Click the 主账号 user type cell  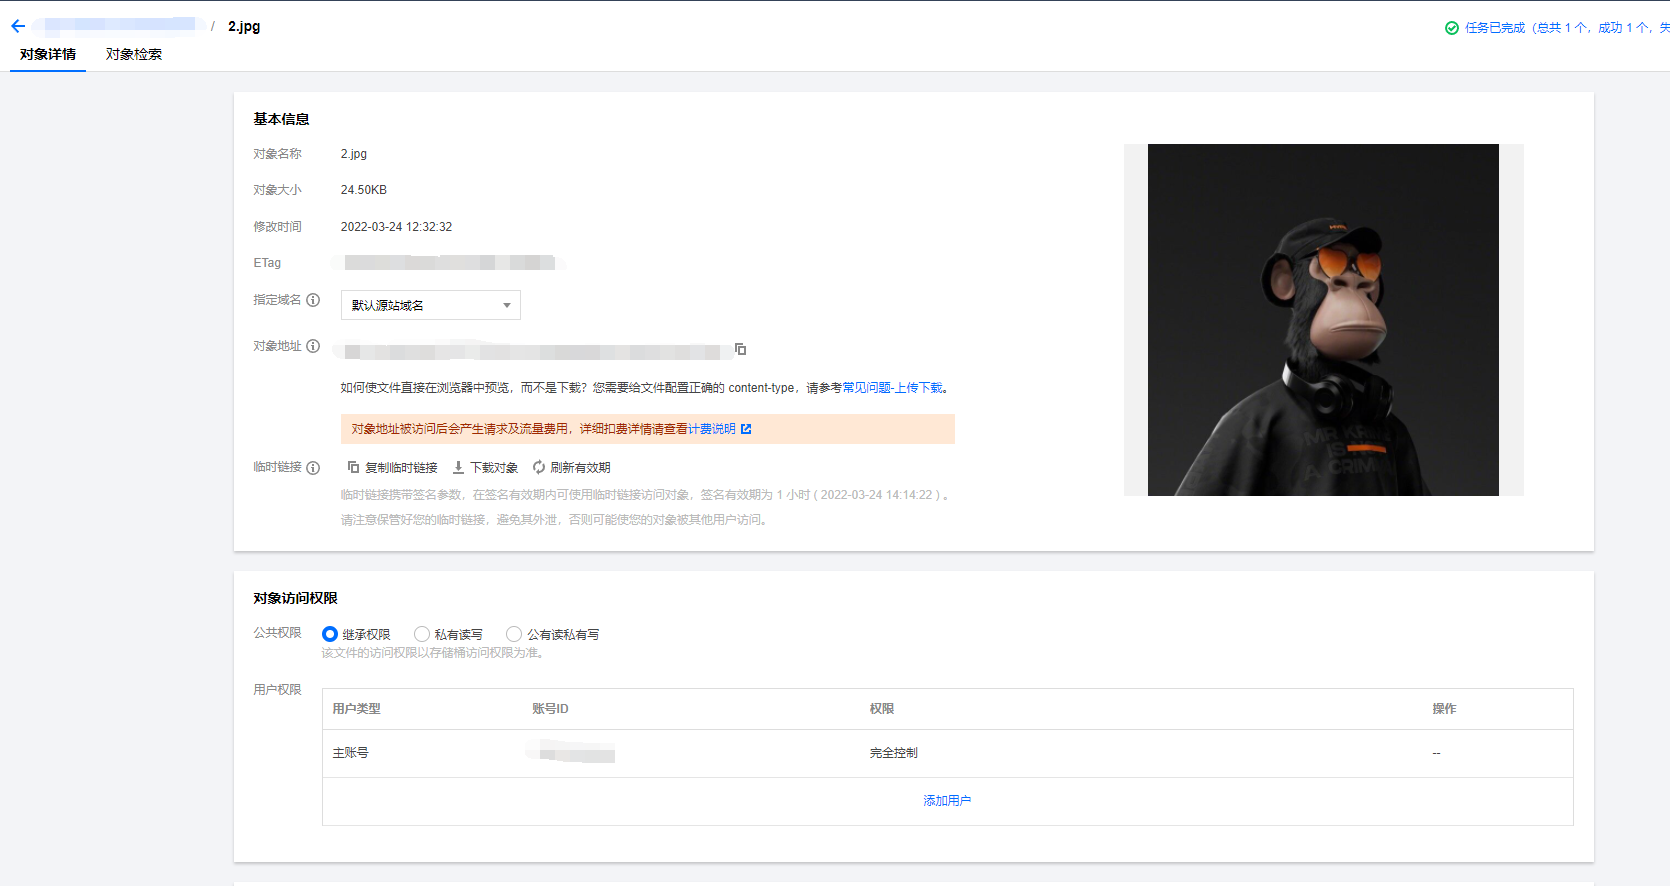point(351,753)
